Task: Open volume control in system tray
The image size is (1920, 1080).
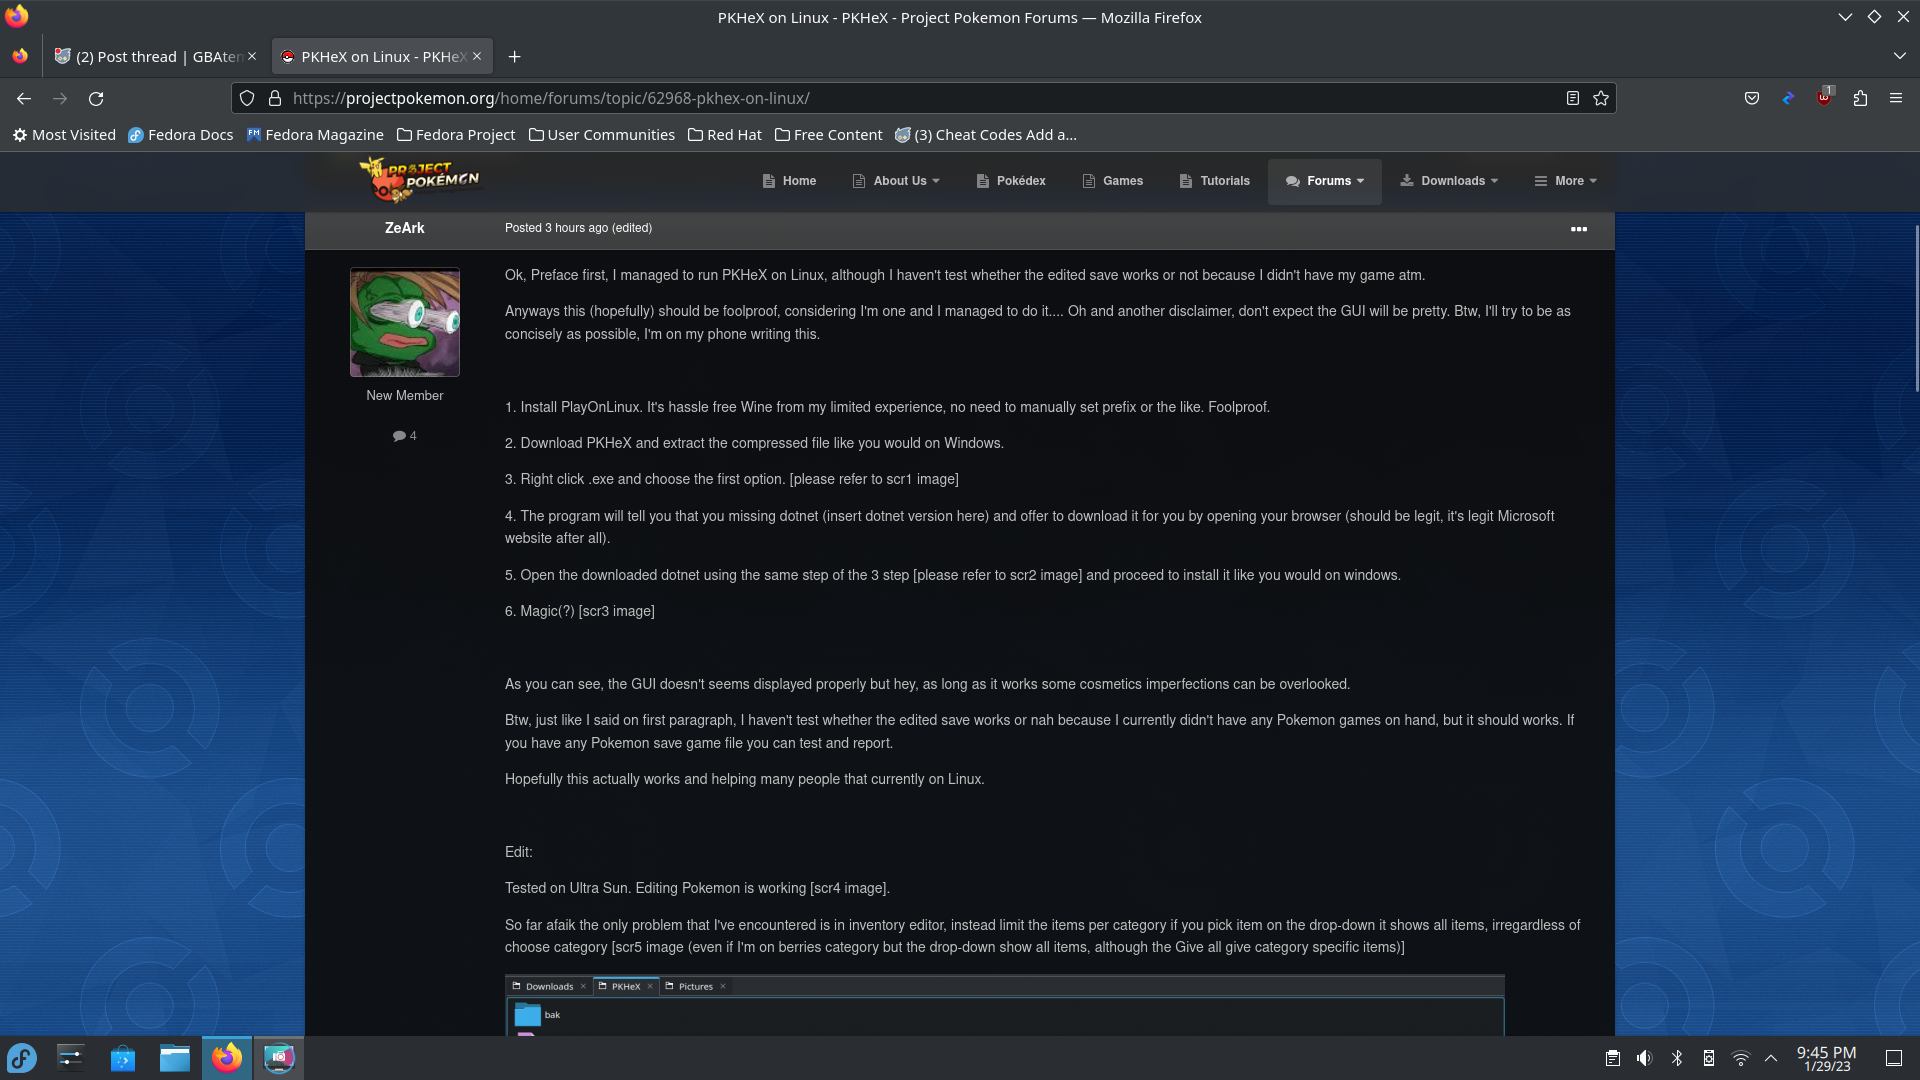Action: click(x=1645, y=1058)
